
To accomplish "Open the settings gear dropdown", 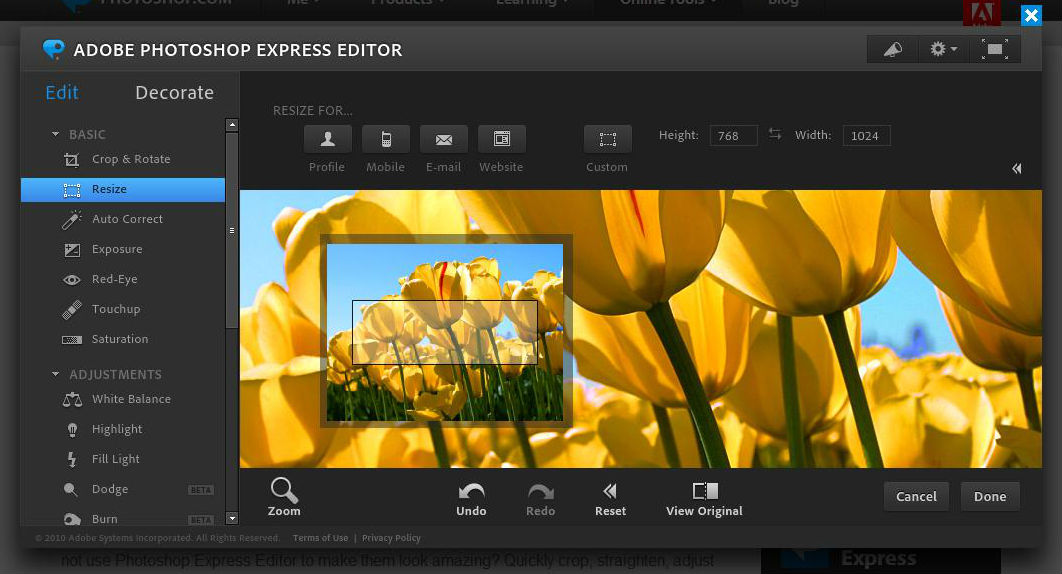I will (943, 49).
